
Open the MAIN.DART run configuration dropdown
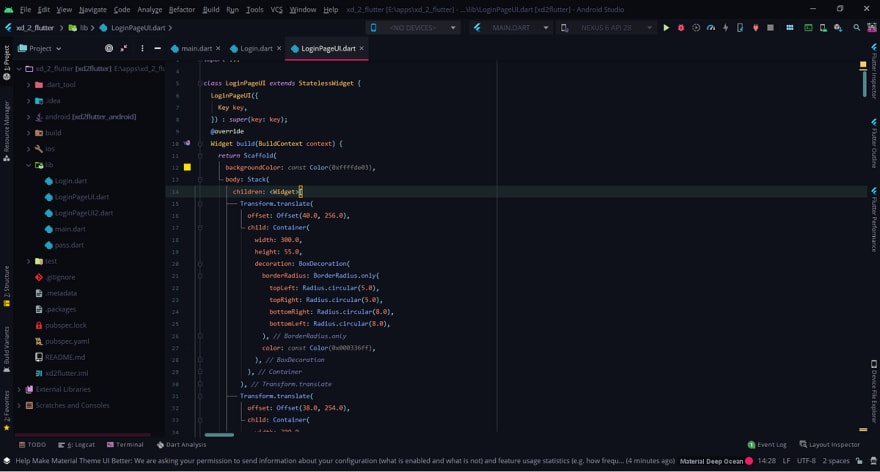(x=511, y=28)
